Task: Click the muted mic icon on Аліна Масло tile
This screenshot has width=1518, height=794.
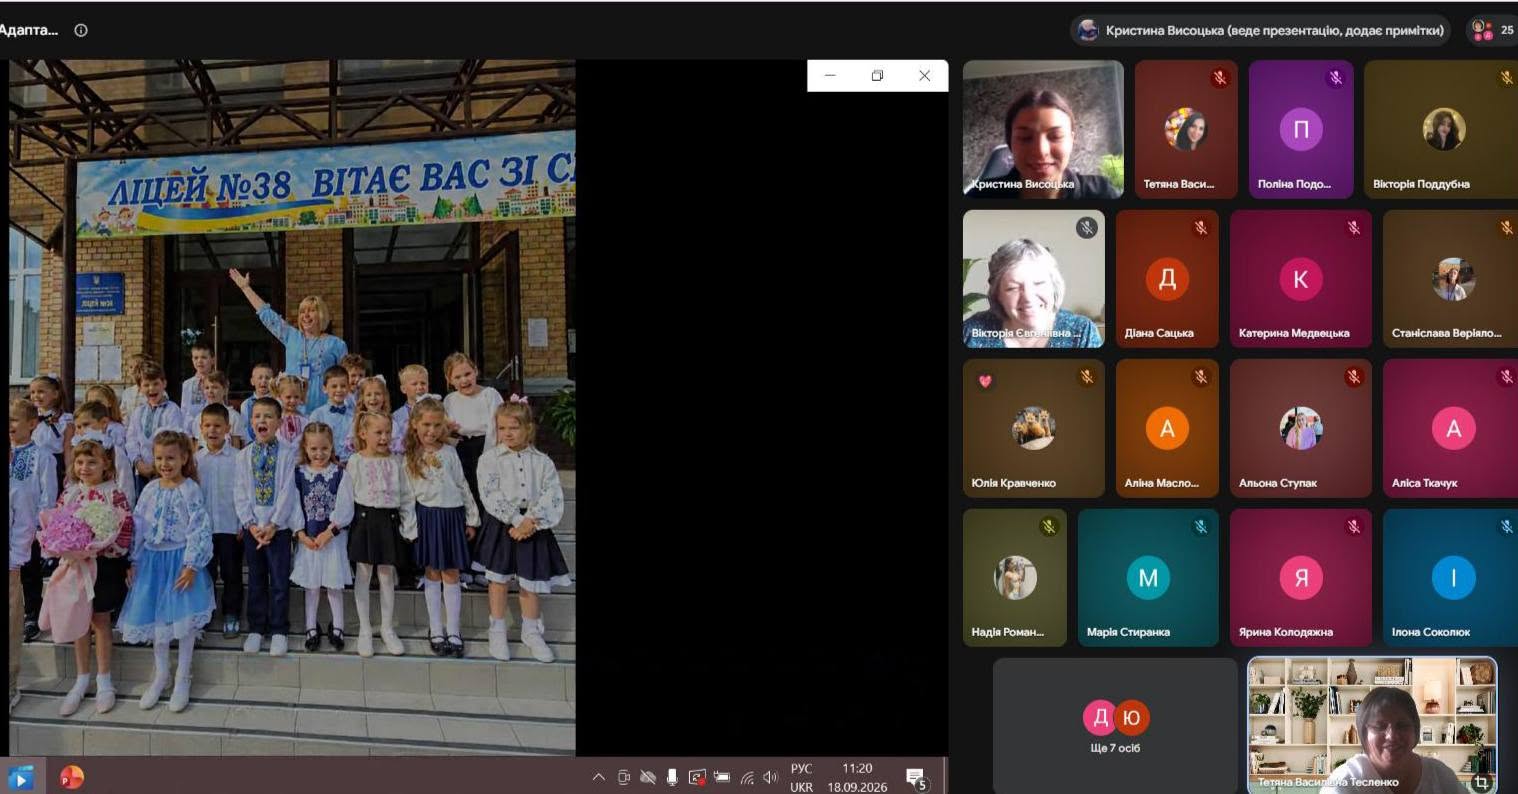Action: tap(1201, 377)
